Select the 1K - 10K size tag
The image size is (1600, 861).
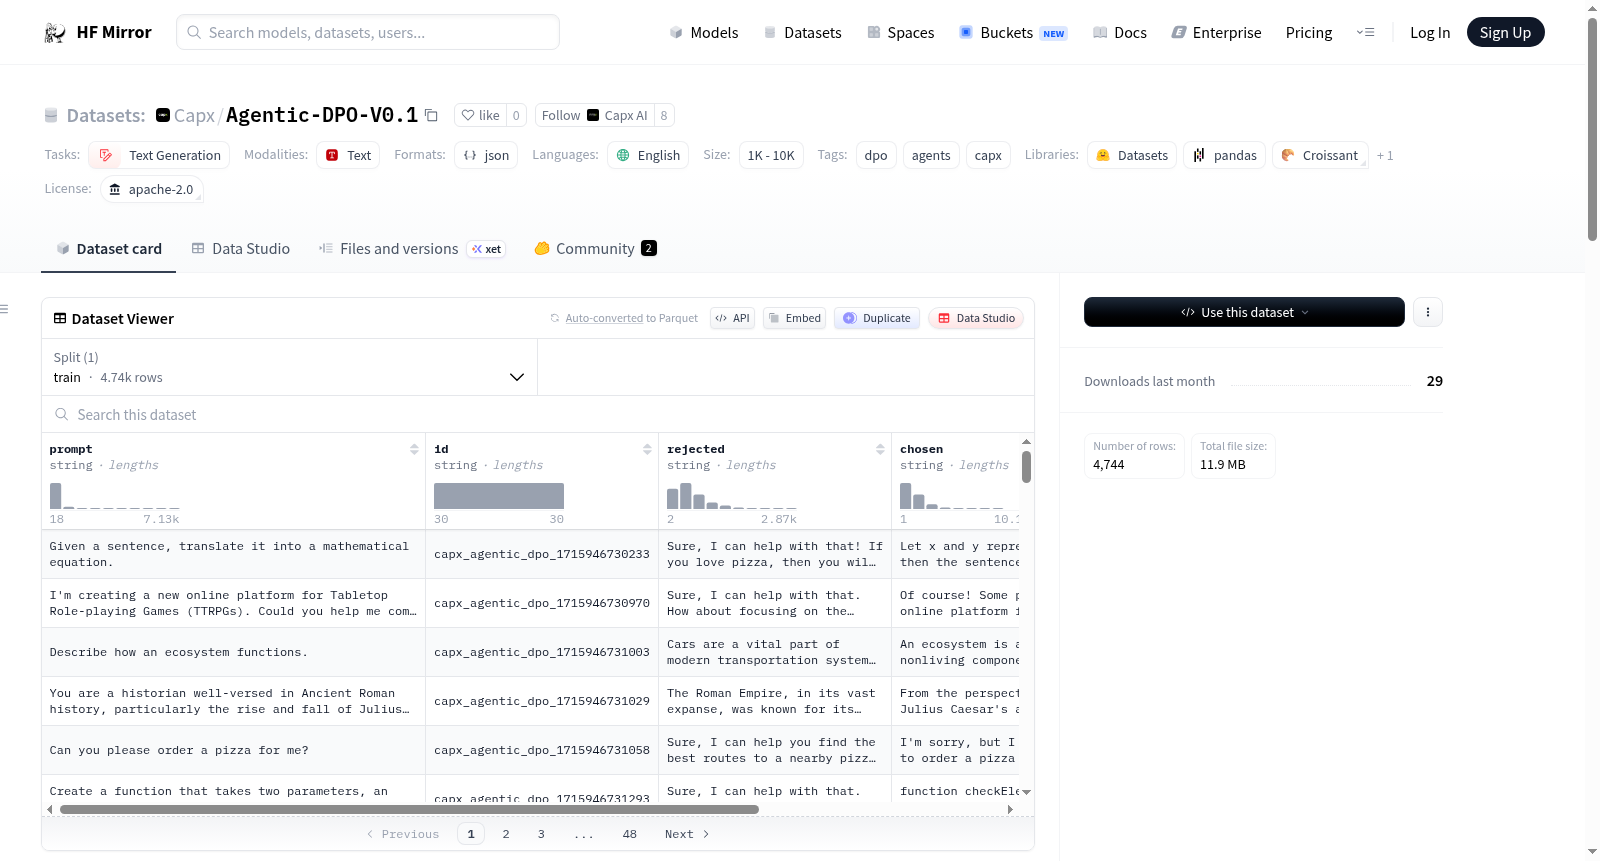pos(771,155)
